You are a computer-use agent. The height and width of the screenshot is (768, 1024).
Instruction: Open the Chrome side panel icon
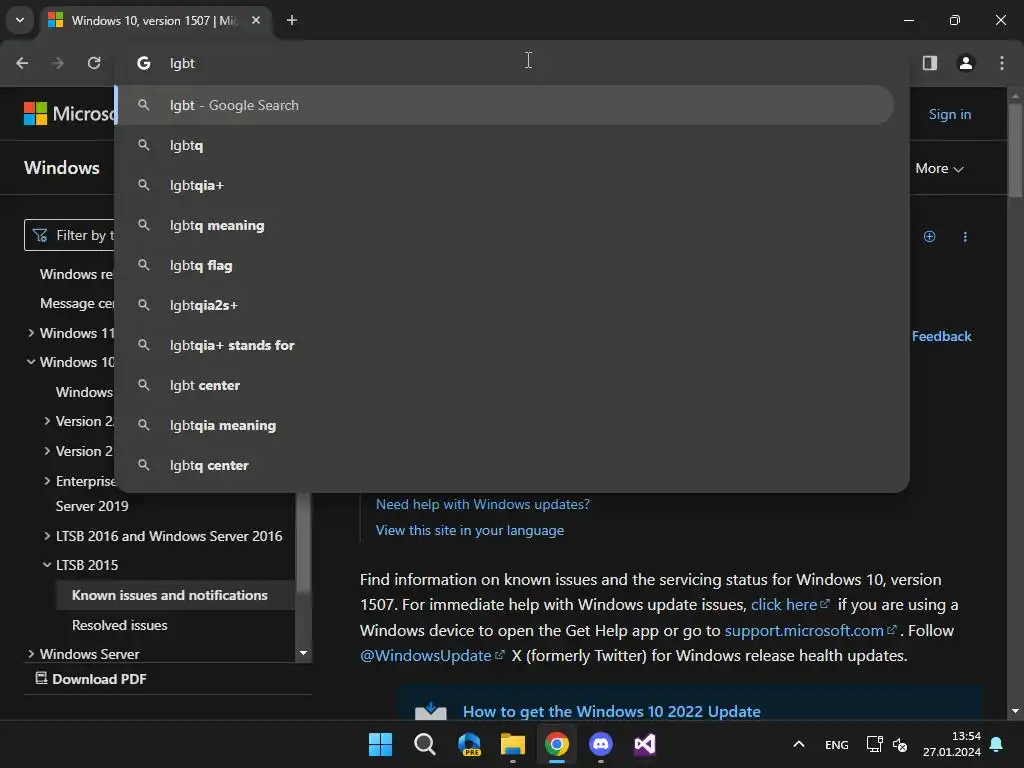coord(930,63)
